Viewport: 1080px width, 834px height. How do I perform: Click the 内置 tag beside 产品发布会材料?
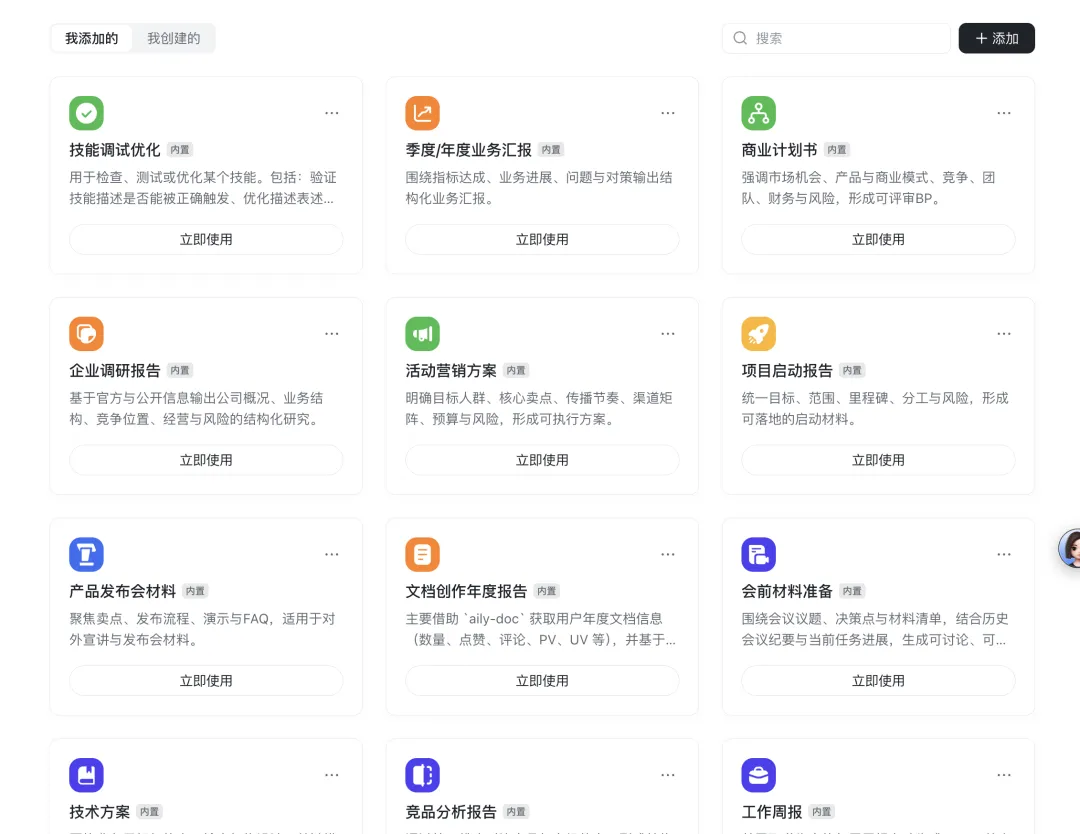pyautogui.click(x=195, y=591)
